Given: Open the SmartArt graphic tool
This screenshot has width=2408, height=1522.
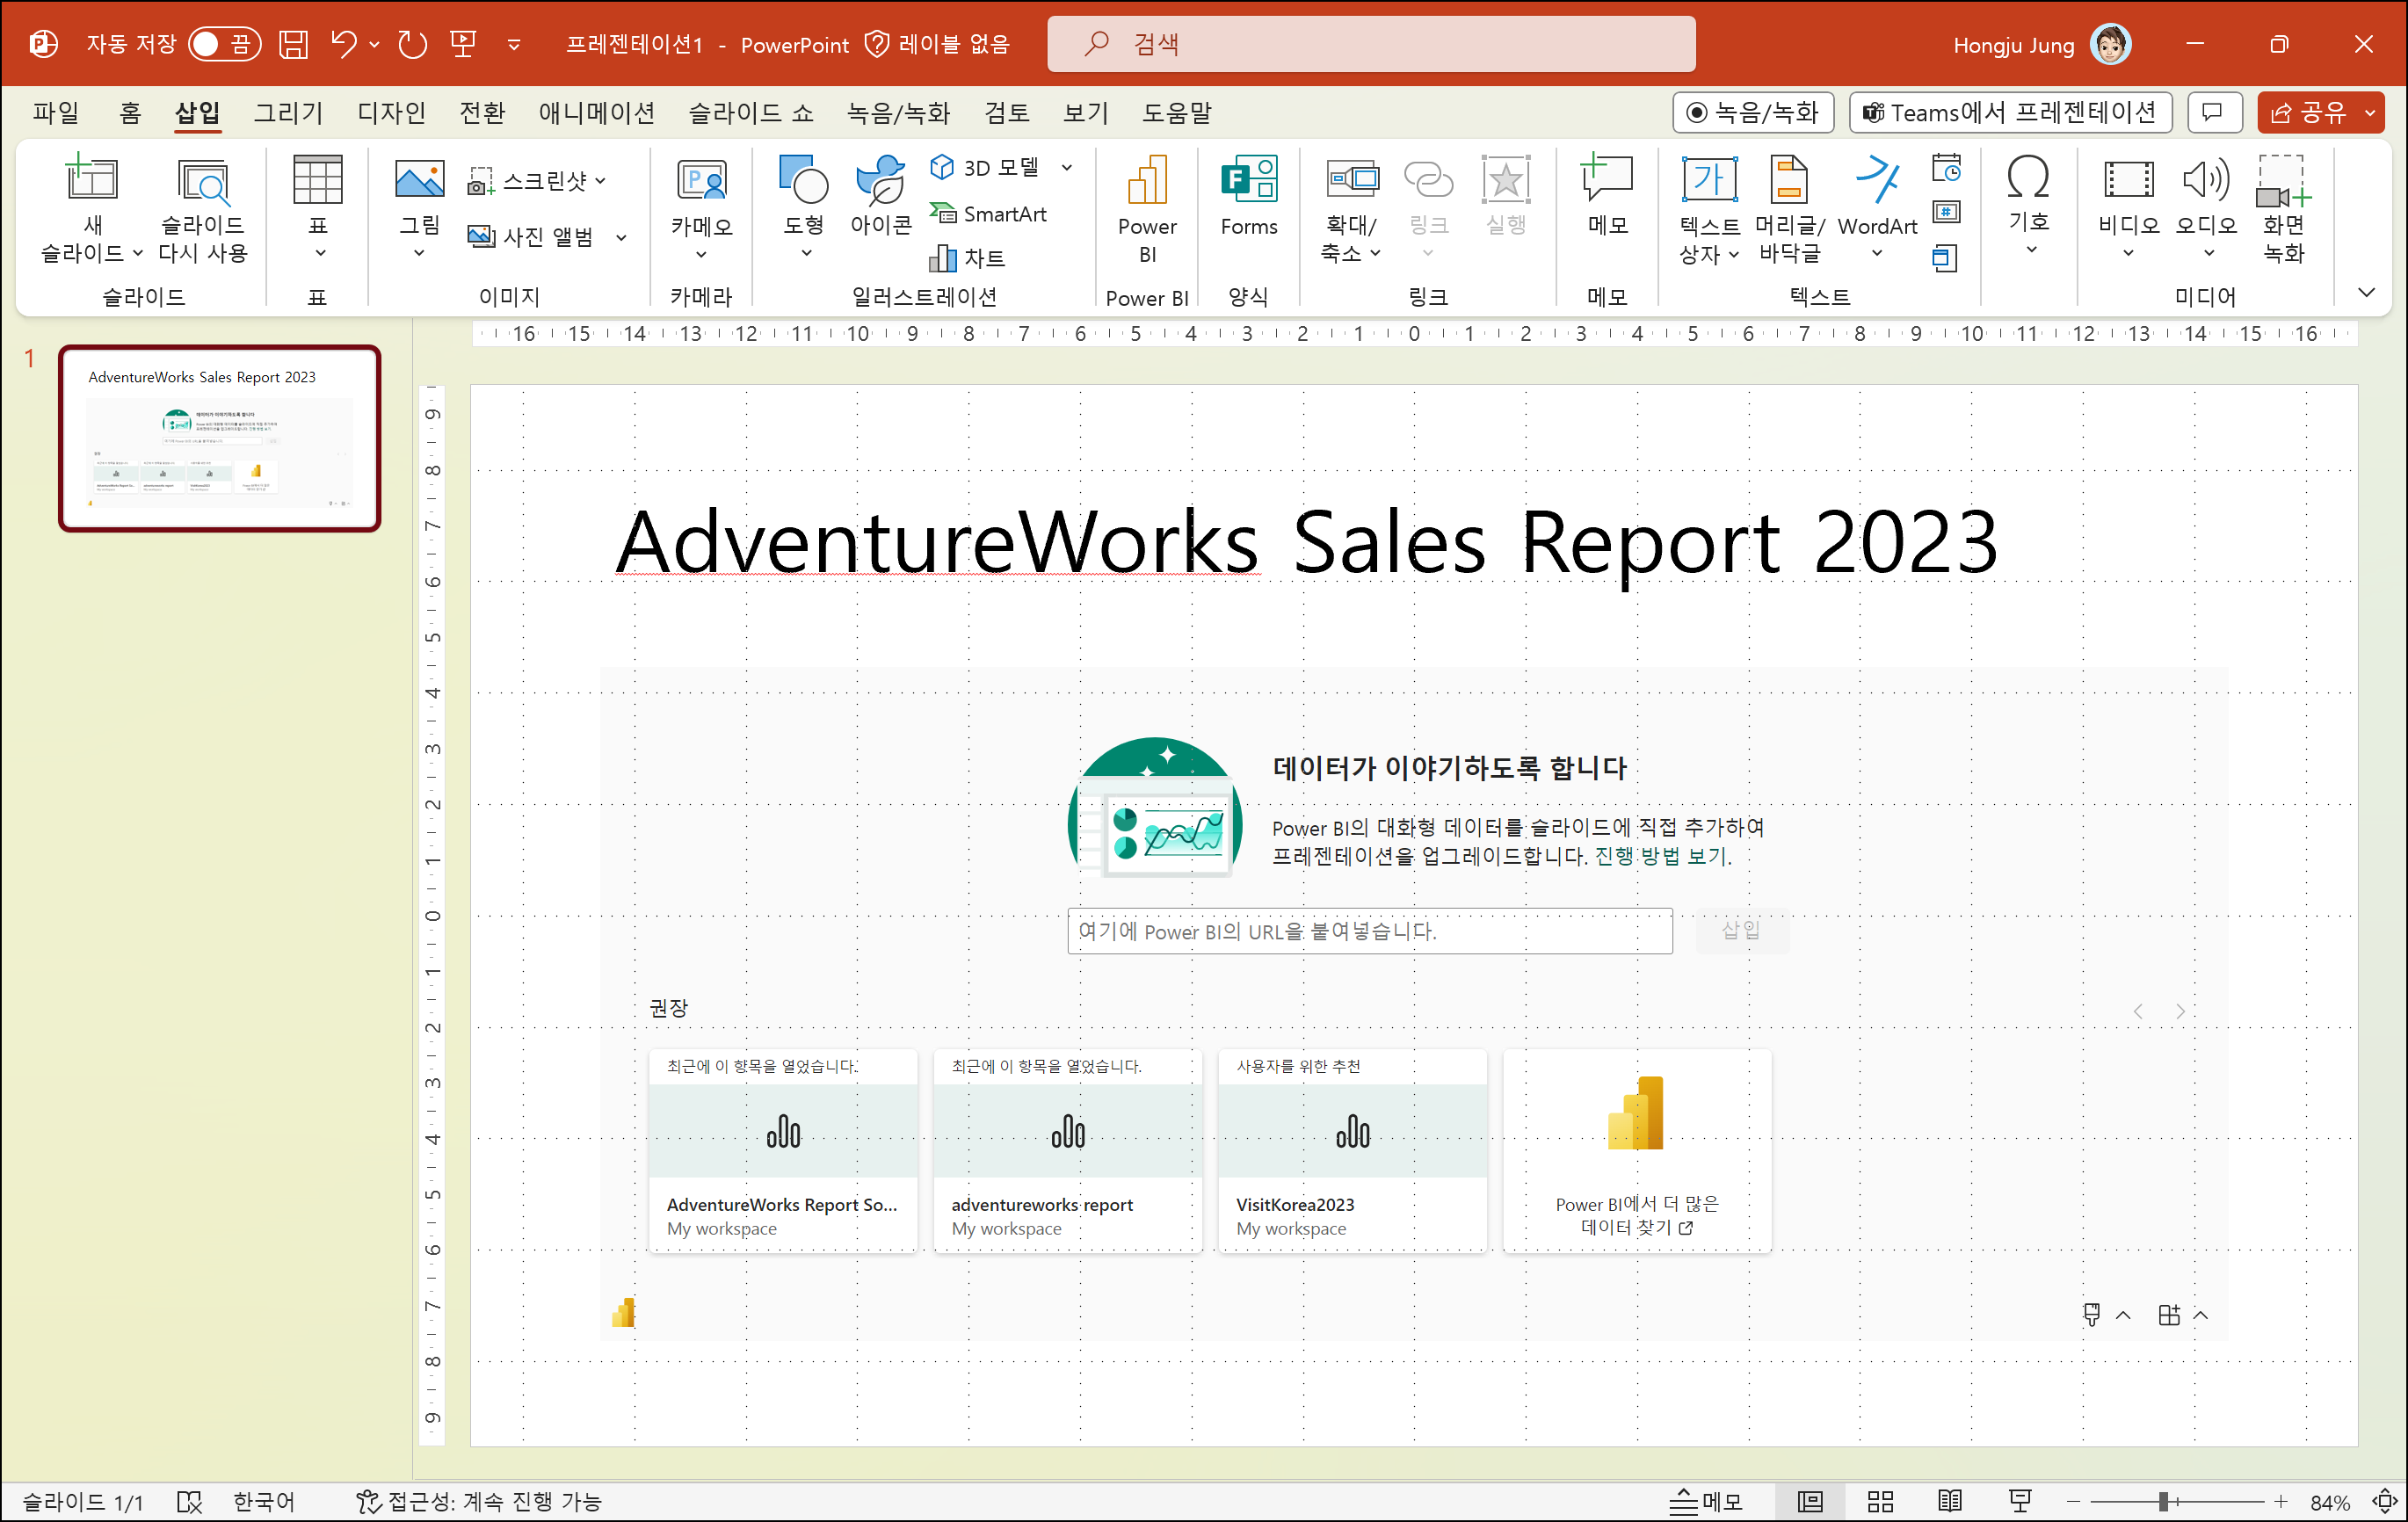Looking at the screenshot, I should point(989,213).
